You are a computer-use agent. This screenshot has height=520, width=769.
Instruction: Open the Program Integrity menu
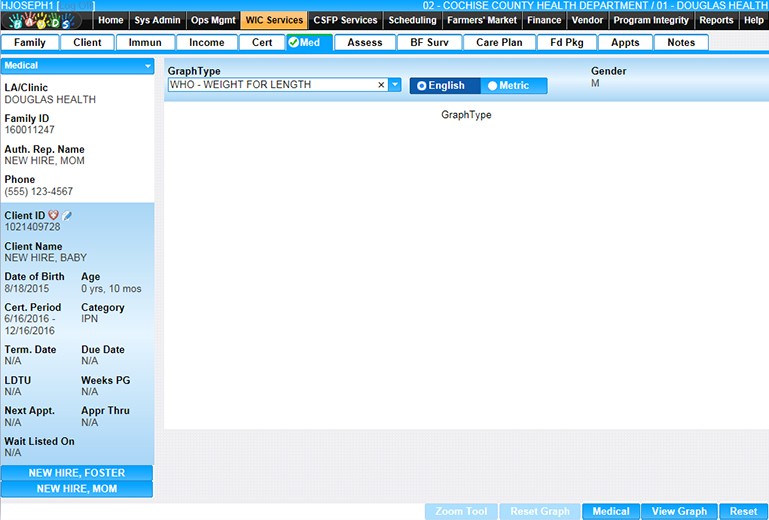coord(650,20)
